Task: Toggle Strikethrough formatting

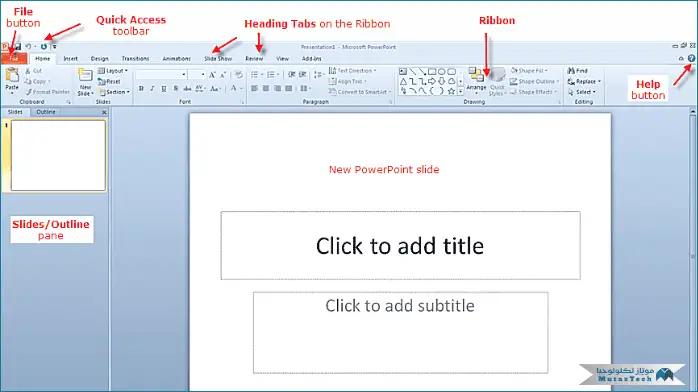Action: tap(187, 89)
